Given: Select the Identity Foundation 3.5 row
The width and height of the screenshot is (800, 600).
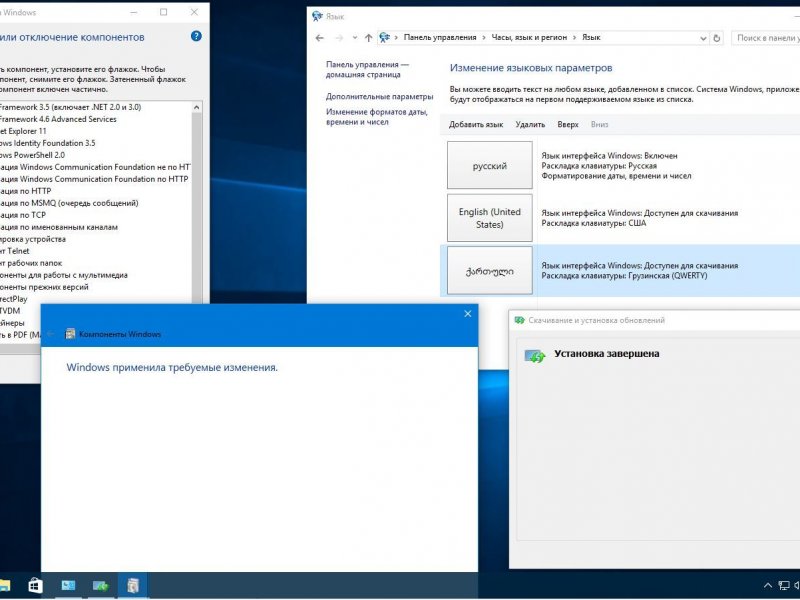Looking at the screenshot, I should (x=95, y=143).
